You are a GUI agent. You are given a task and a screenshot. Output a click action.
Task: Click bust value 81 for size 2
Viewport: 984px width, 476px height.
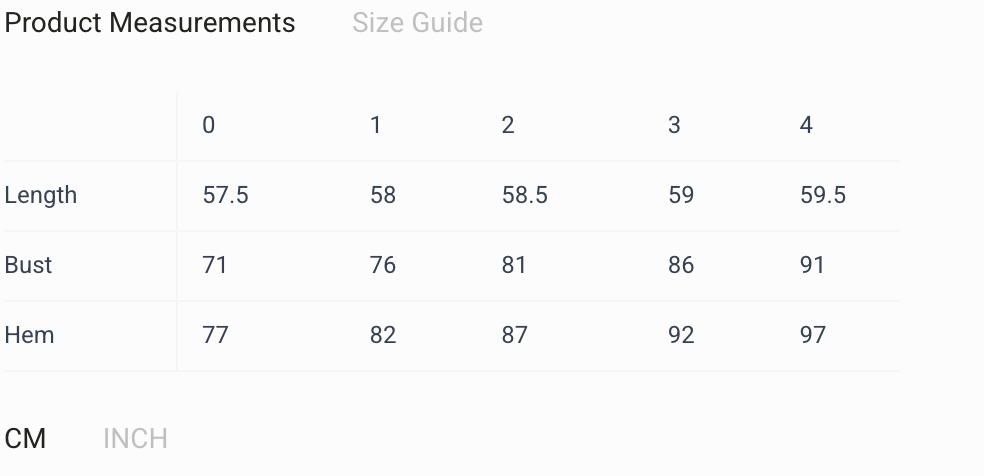coord(514,265)
